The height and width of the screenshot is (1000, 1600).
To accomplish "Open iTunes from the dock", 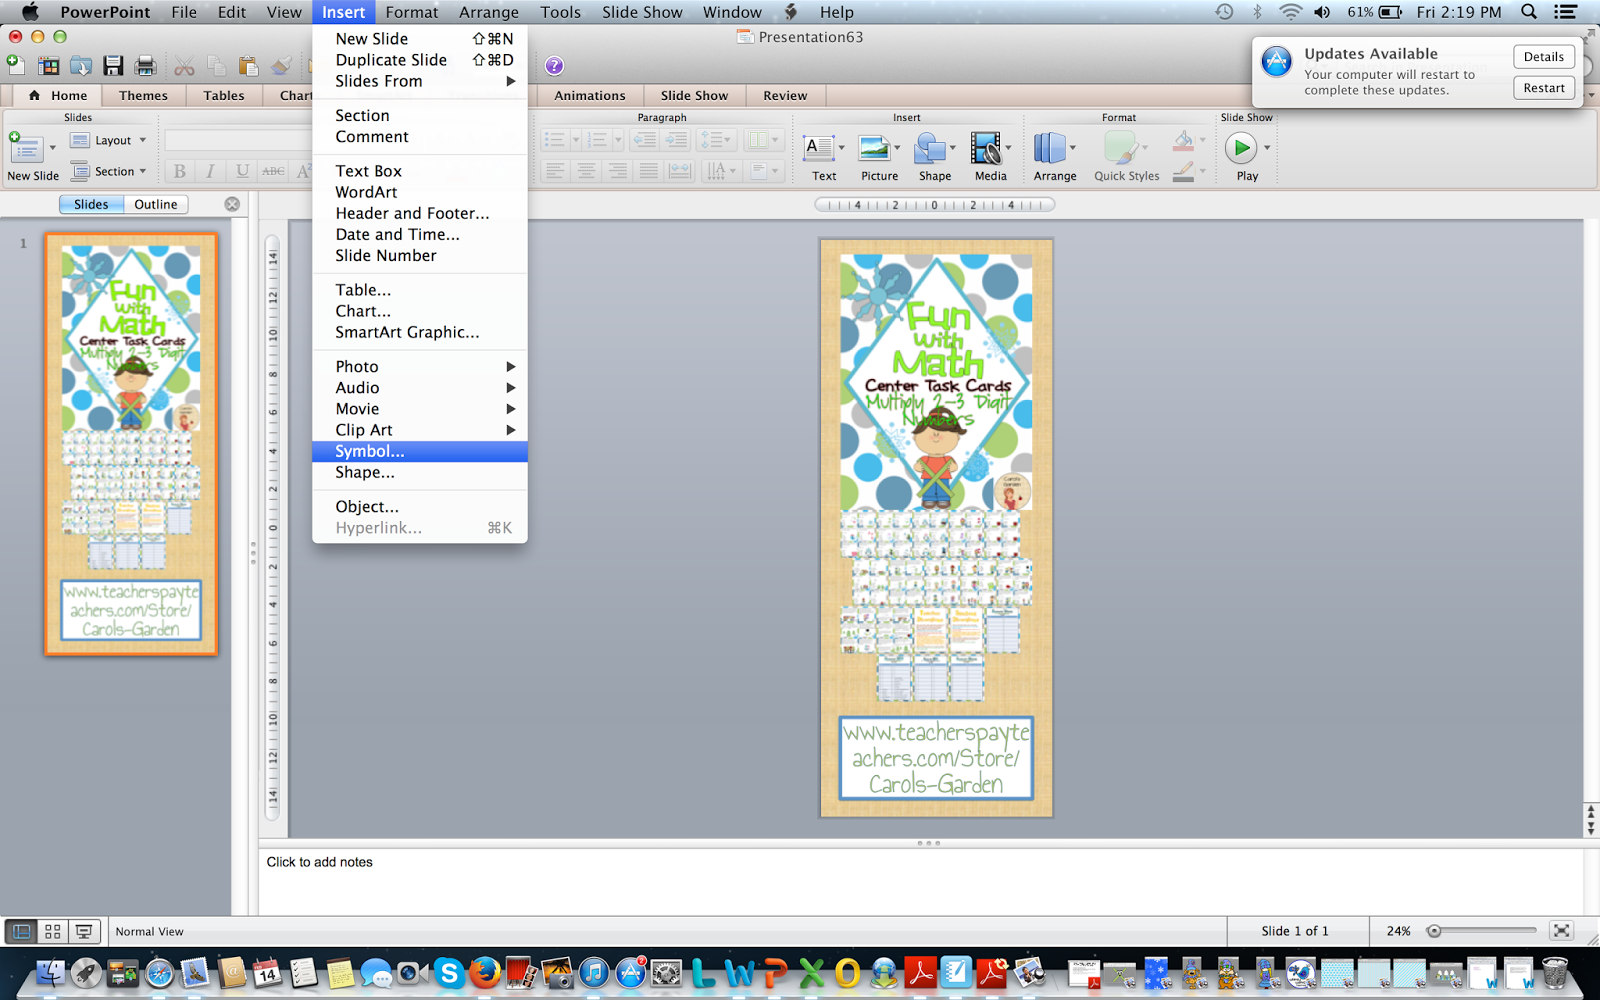I will pos(594,972).
